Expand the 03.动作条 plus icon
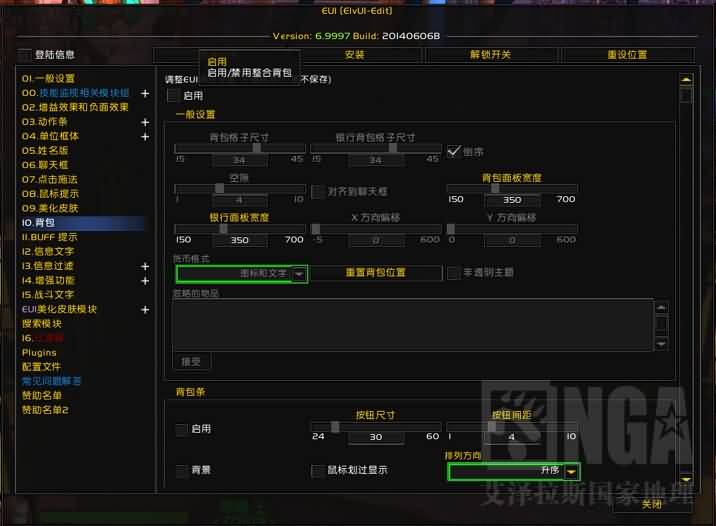 (x=145, y=122)
